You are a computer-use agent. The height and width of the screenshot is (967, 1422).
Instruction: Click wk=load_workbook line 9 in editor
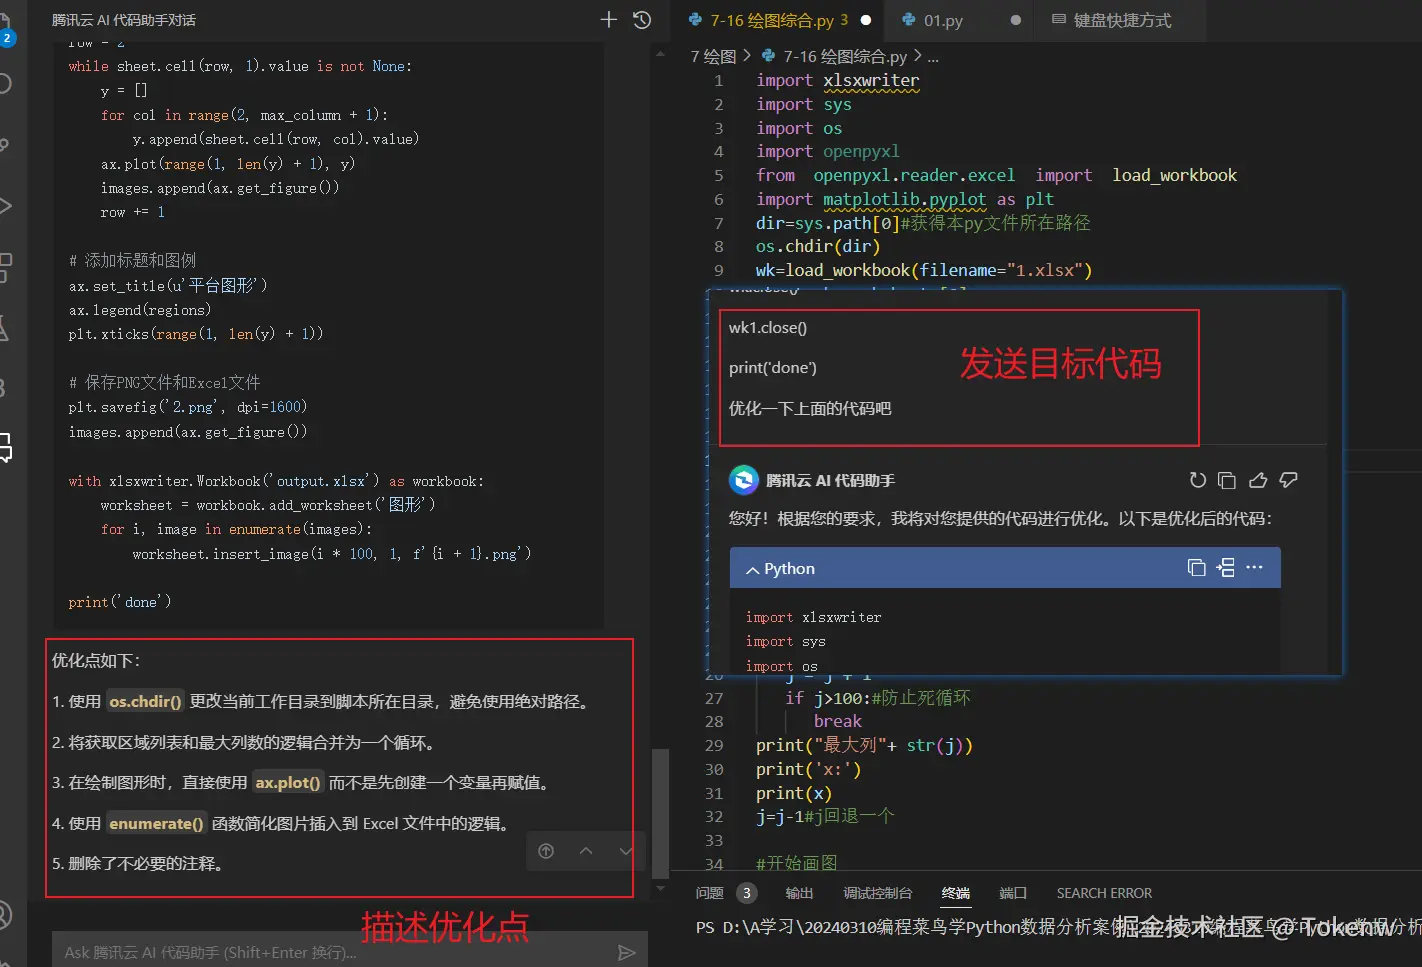point(924,270)
